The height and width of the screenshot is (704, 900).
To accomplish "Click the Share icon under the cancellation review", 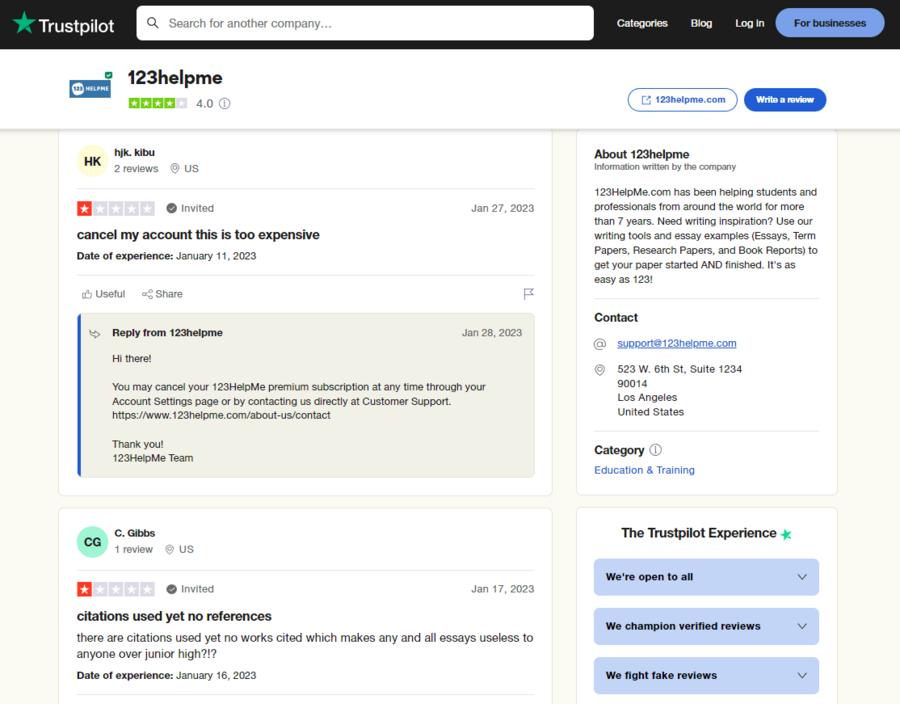I will 148,293.
